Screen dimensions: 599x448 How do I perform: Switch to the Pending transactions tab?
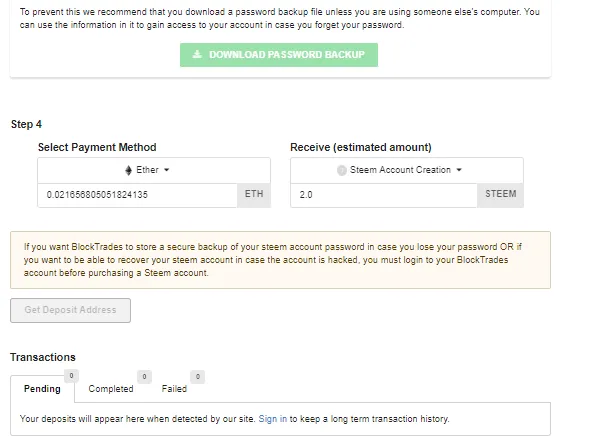click(x=42, y=389)
